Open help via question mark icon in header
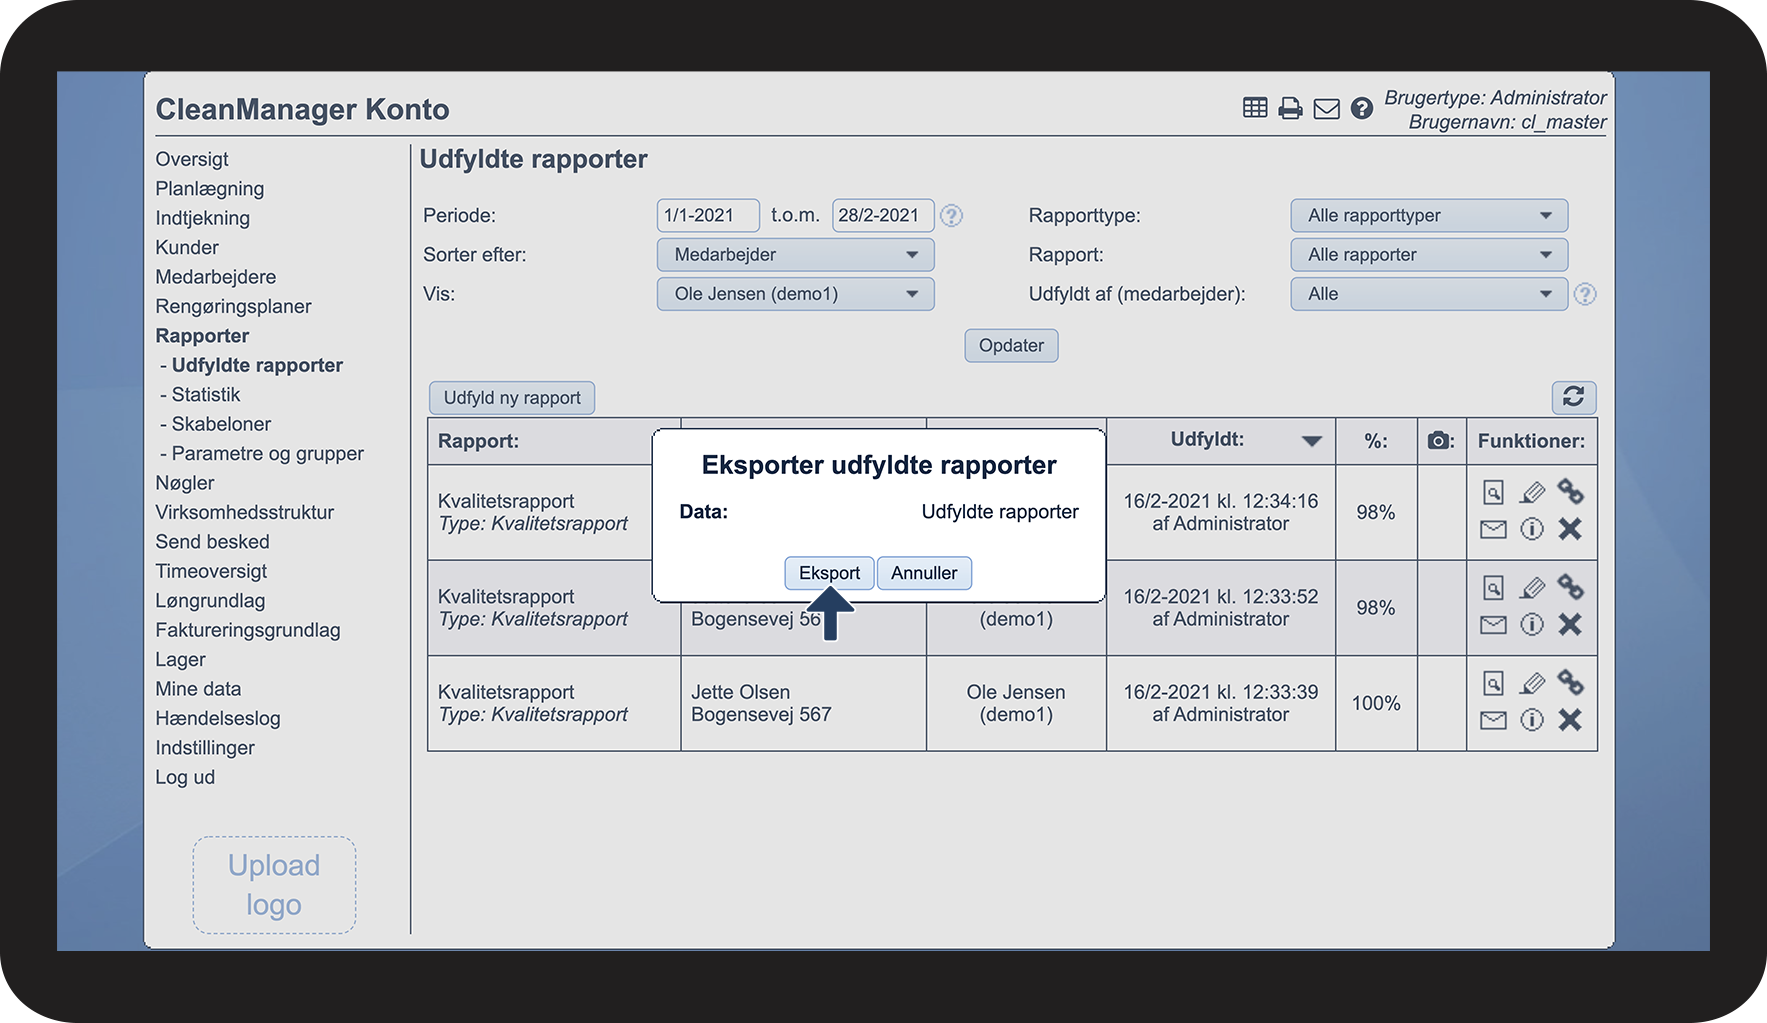The width and height of the screenshot is (1767, 1023). tap(1361, 108)
